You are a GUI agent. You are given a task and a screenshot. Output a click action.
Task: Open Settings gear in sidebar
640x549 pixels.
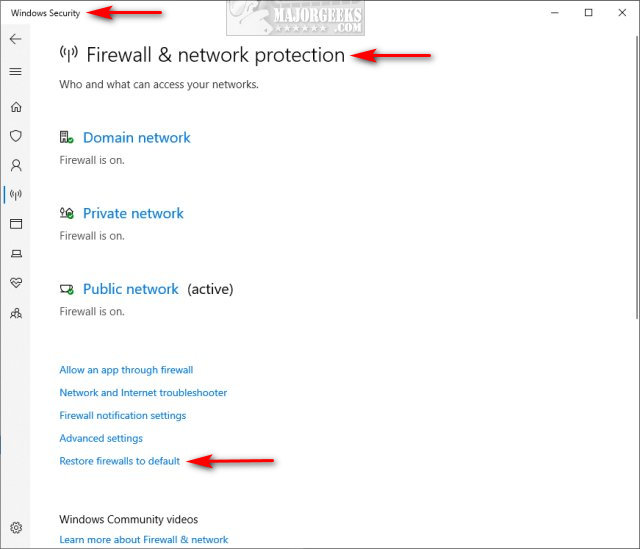point(16,528)
